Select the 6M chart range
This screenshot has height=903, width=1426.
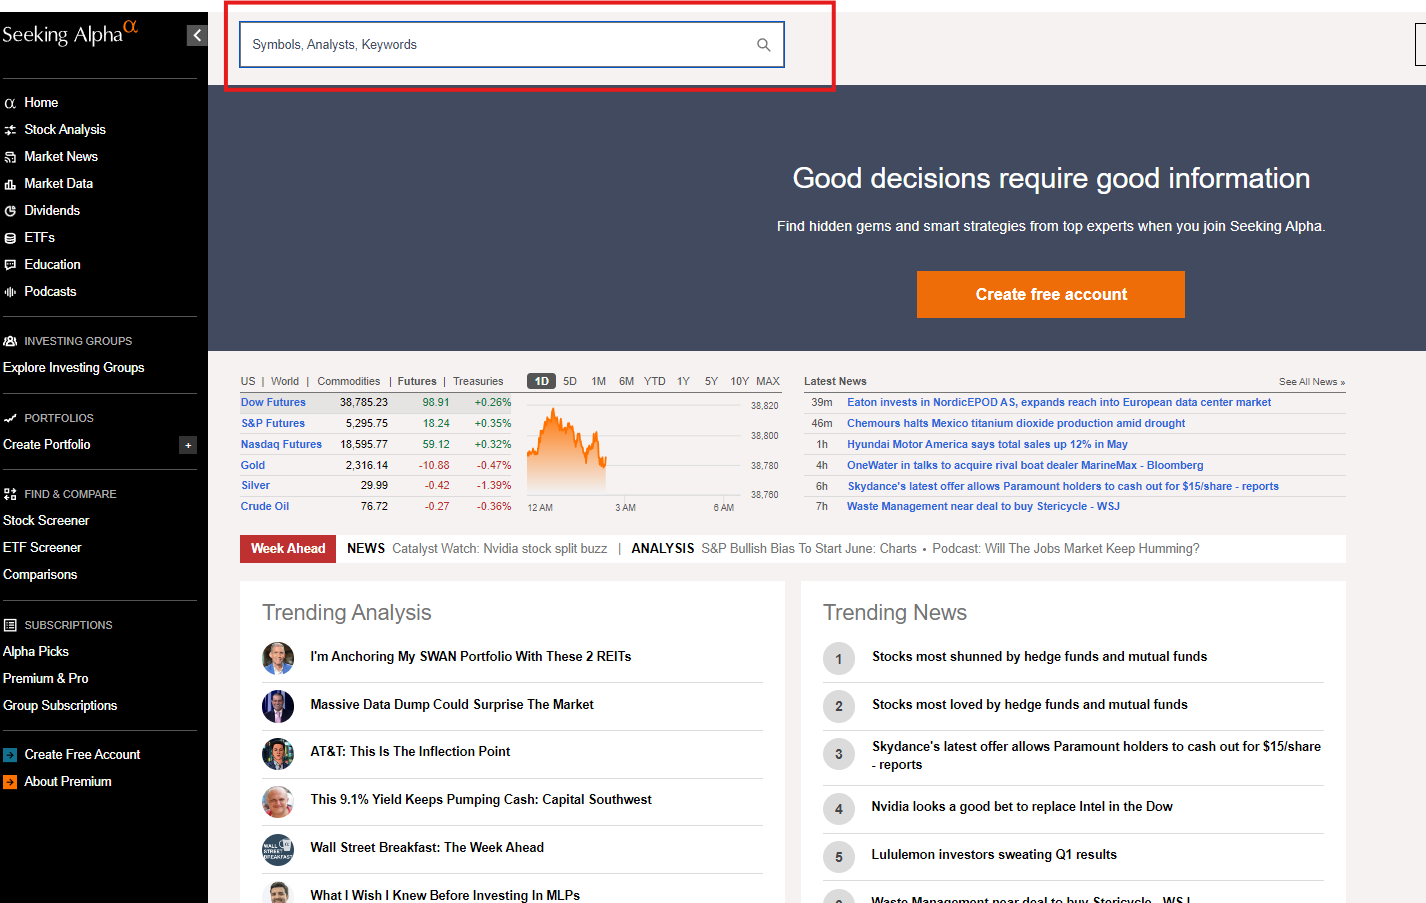pos(627,381)
